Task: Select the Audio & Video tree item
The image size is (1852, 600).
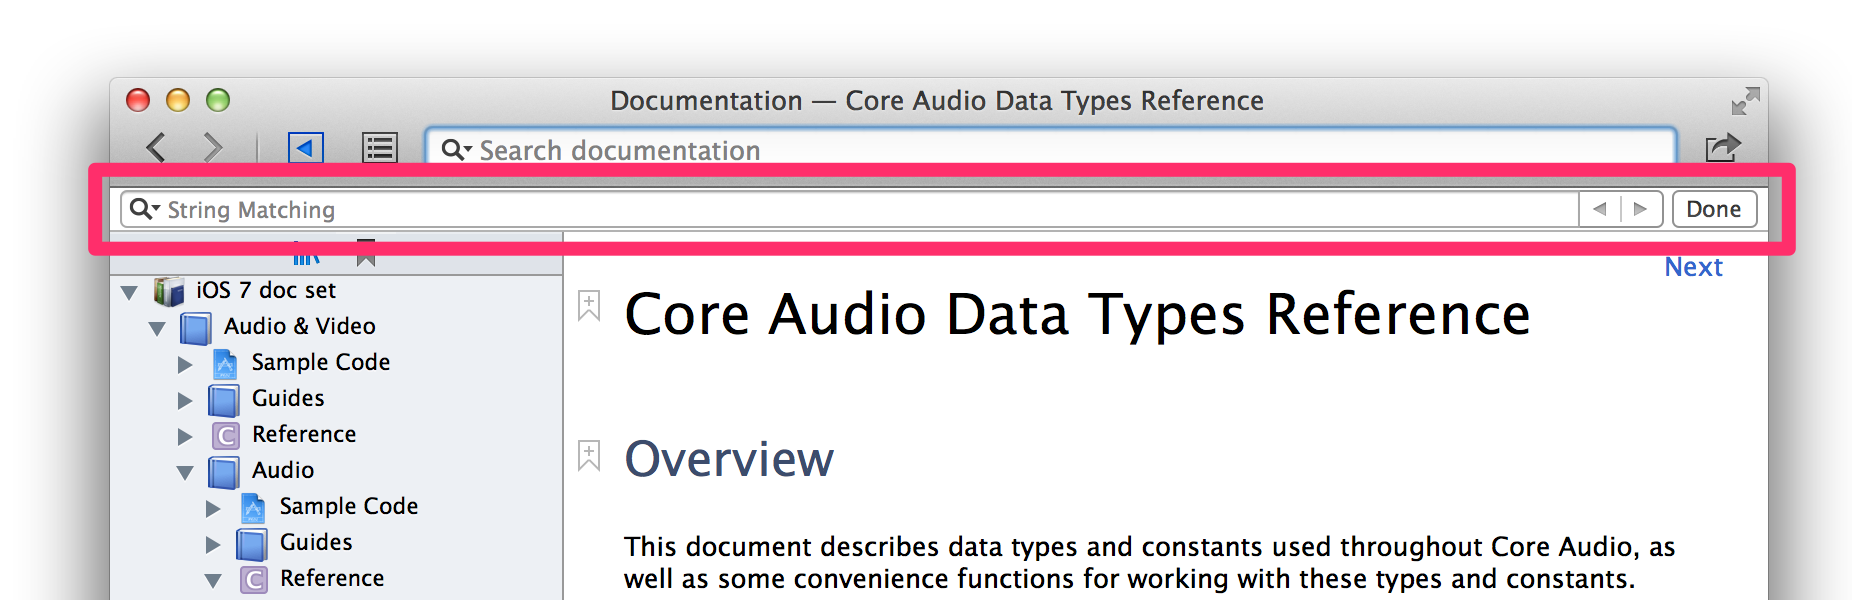Action: [299, 326]
